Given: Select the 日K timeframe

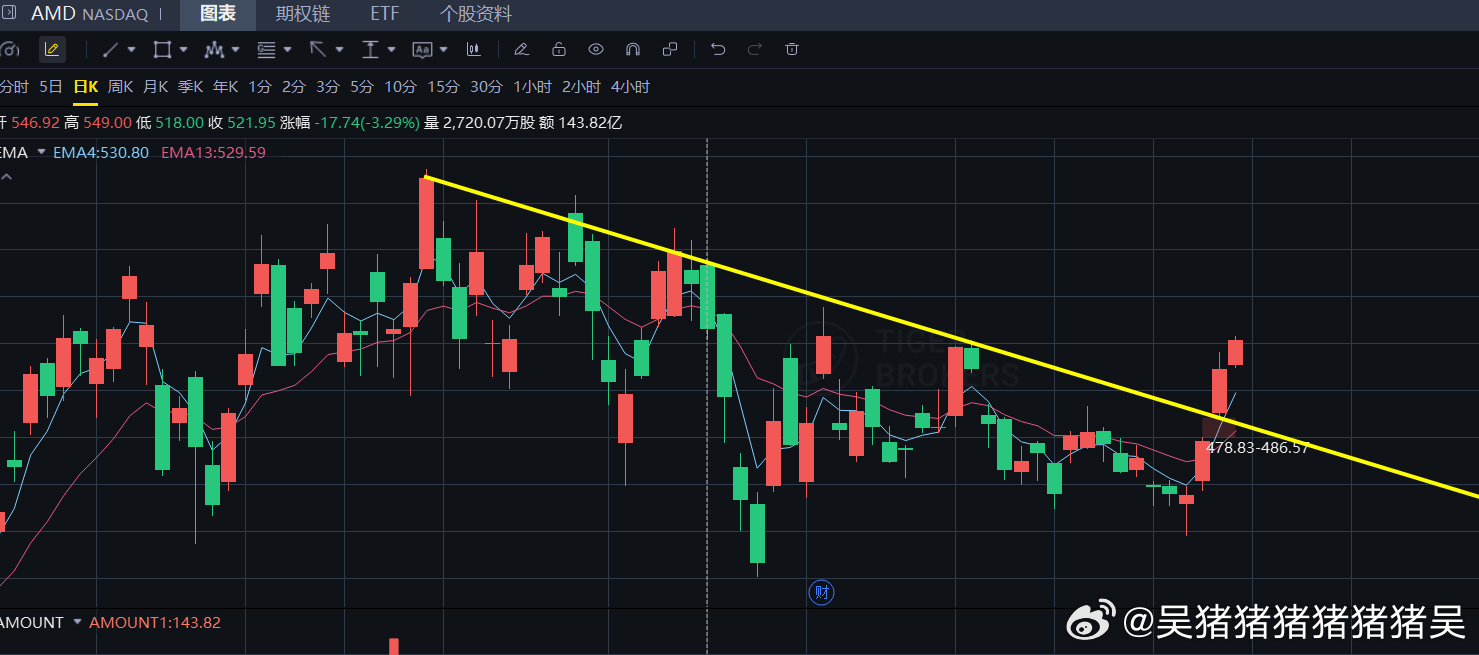Looking at the screenshot, I should click(x=86, y=87).
